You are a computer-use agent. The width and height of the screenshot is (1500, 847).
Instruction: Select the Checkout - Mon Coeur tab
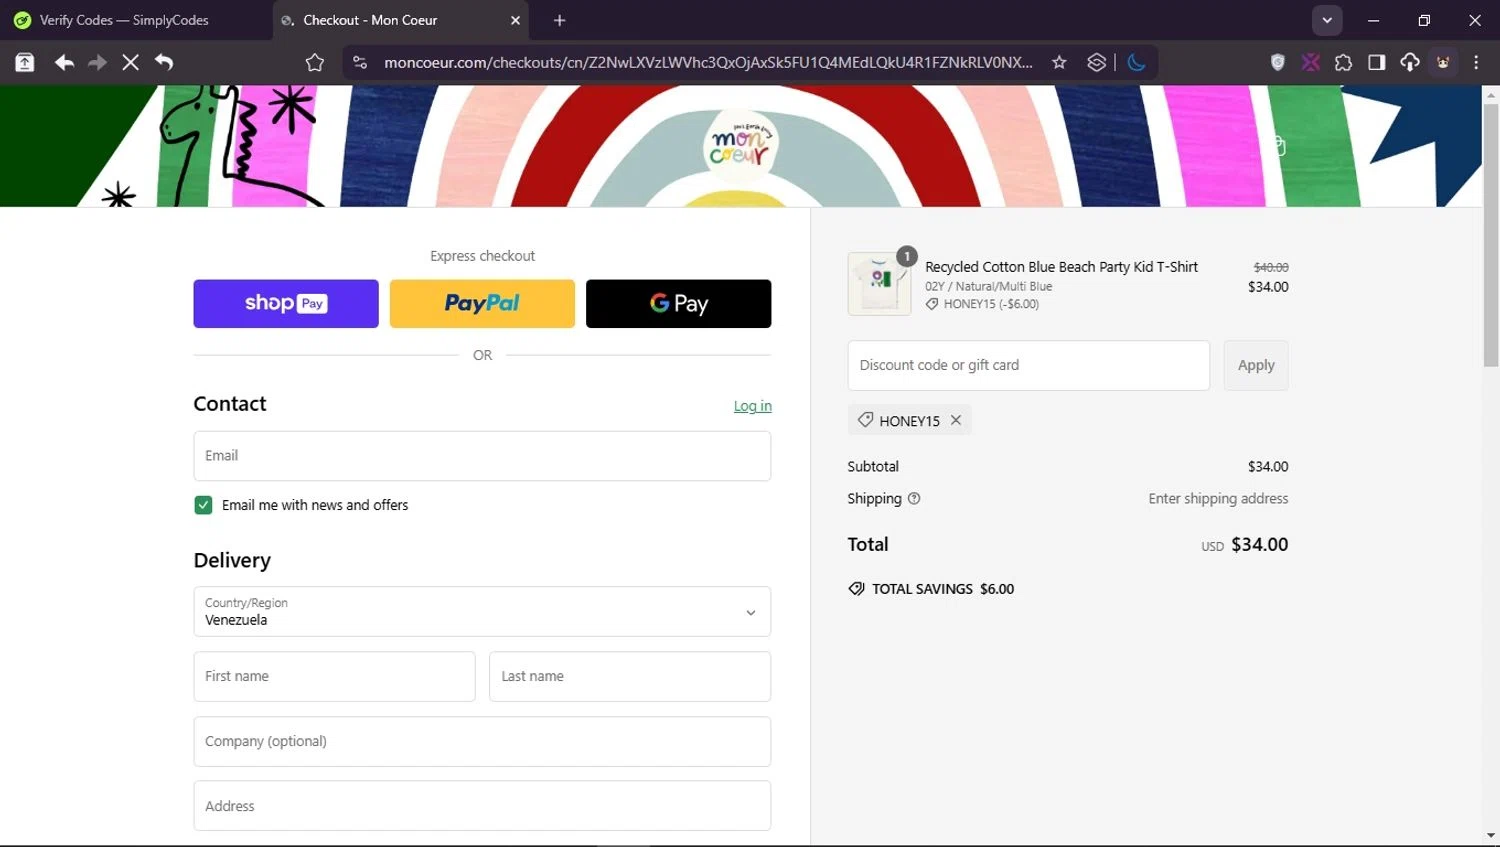tap(400, 20)
